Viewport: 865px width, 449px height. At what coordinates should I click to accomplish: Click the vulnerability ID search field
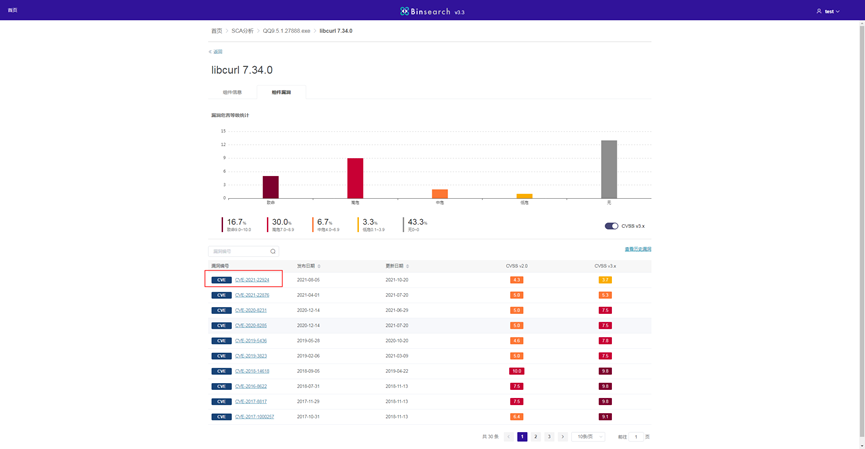coord(239,252)
